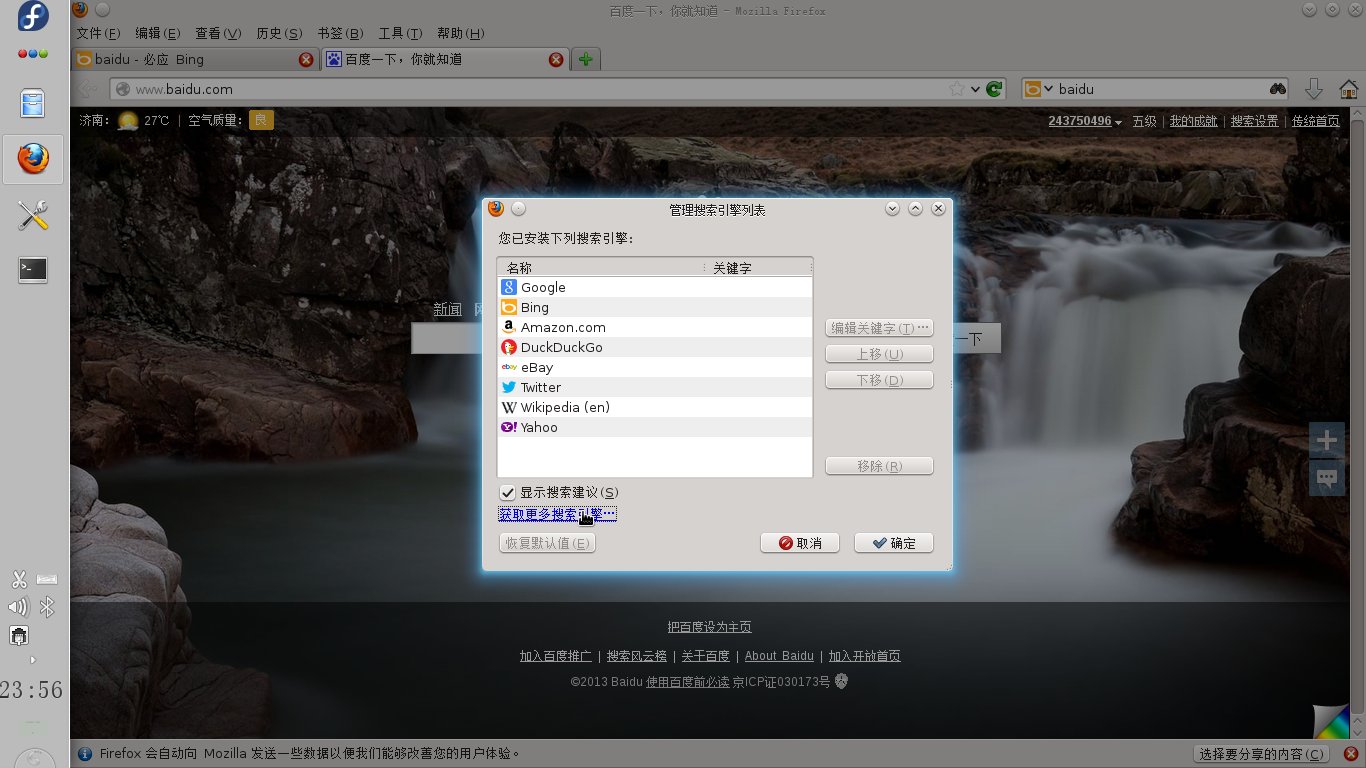Reload the page with the refresh icon

pyautogui.click(x=994, y=89)
